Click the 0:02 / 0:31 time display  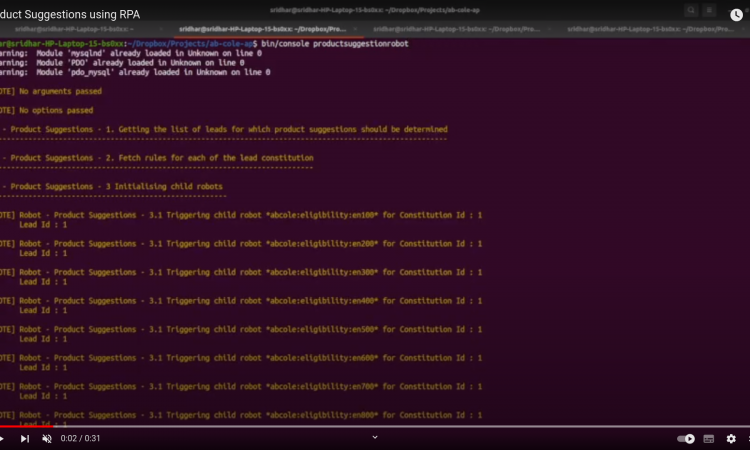81,438
